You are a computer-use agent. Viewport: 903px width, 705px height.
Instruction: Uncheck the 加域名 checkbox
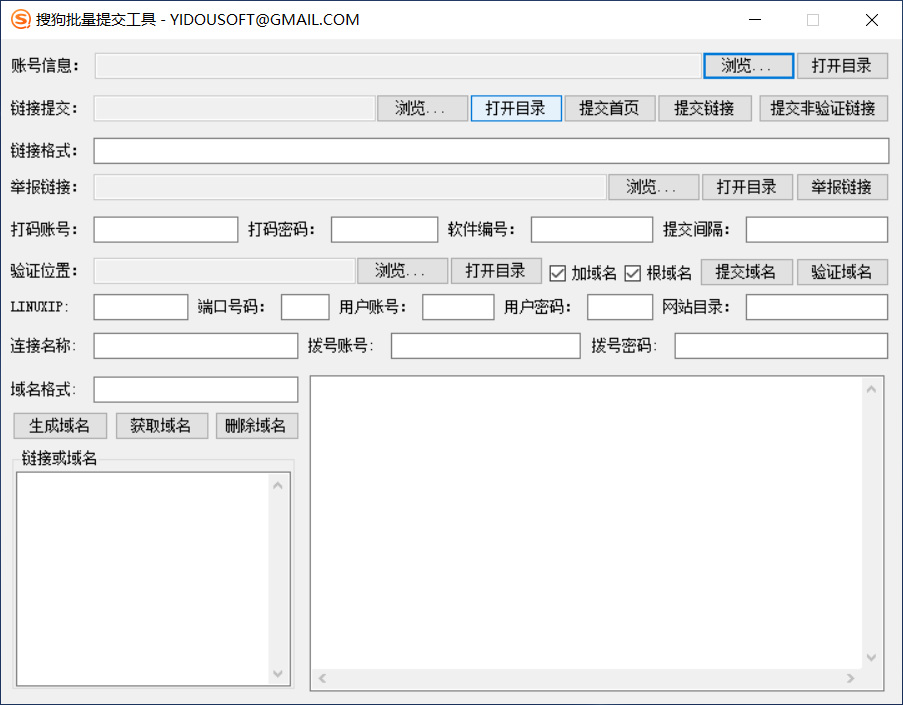(x=557, y=273)
